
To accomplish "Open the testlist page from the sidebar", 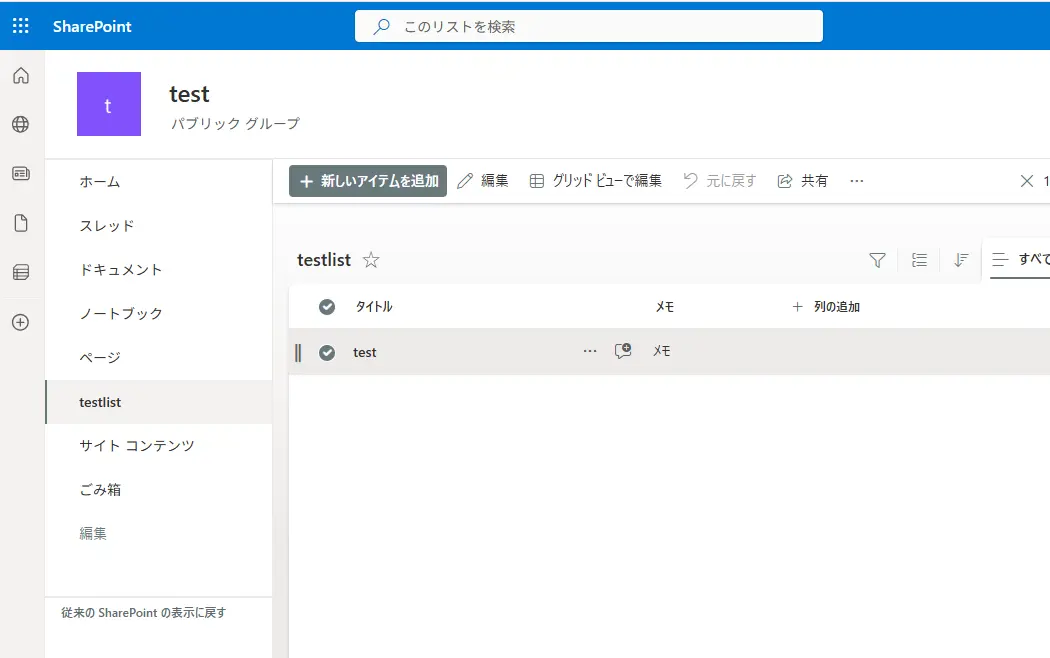I will [100, 401].
